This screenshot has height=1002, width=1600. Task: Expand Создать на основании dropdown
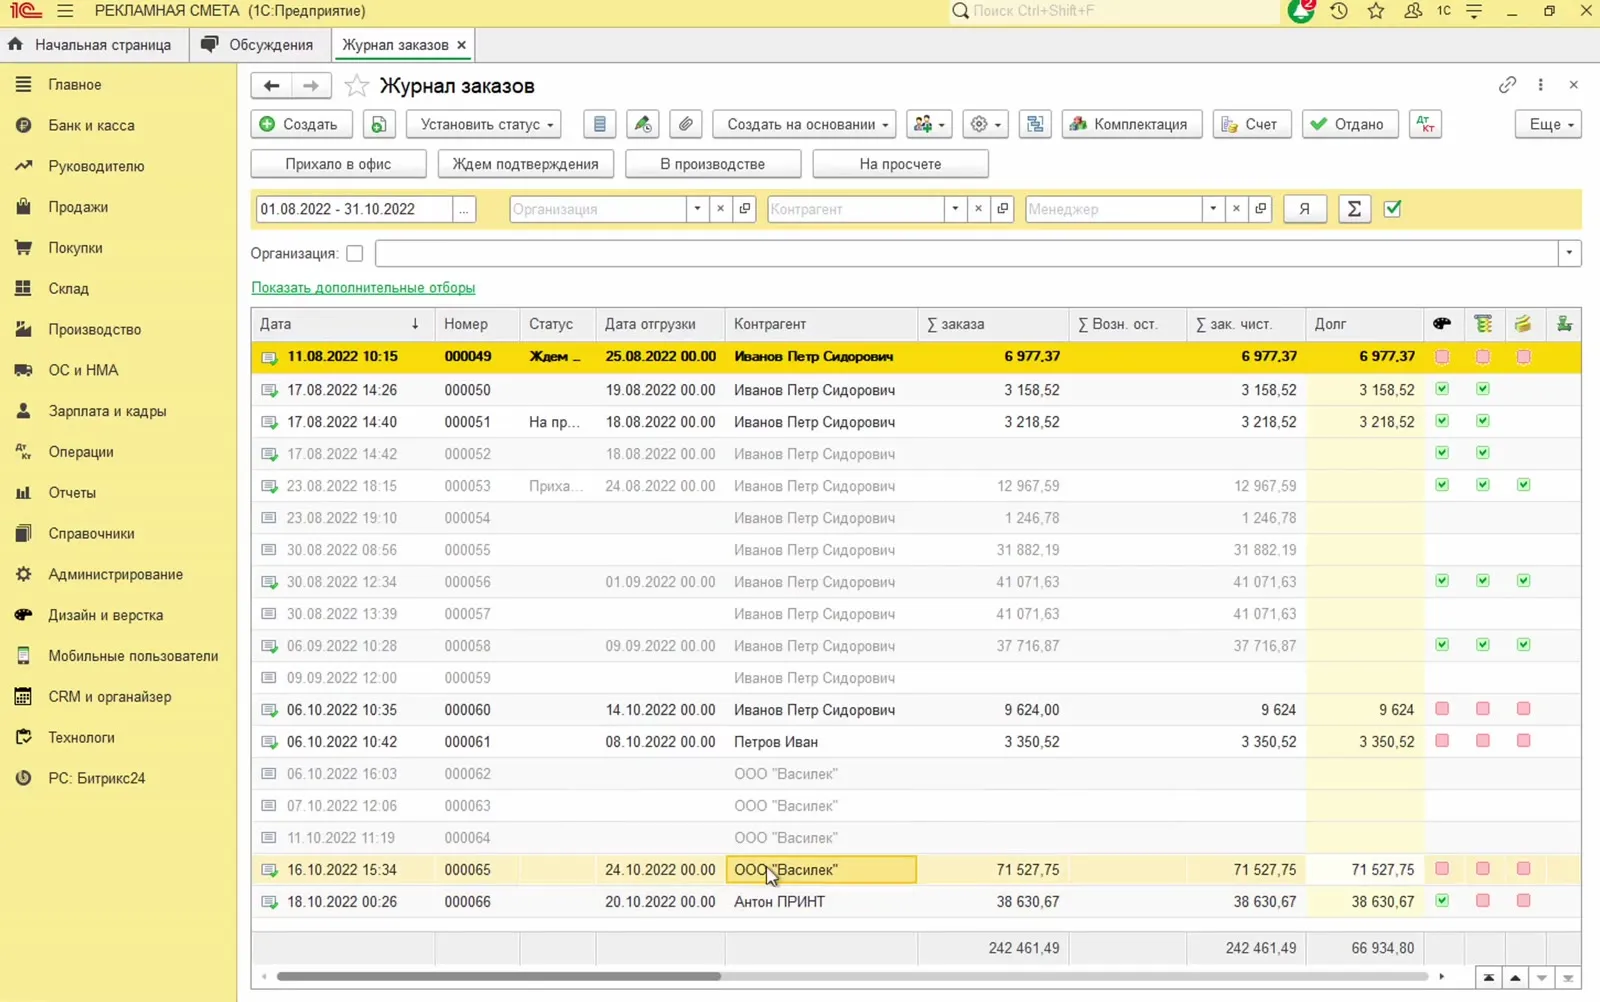point(804,124)
